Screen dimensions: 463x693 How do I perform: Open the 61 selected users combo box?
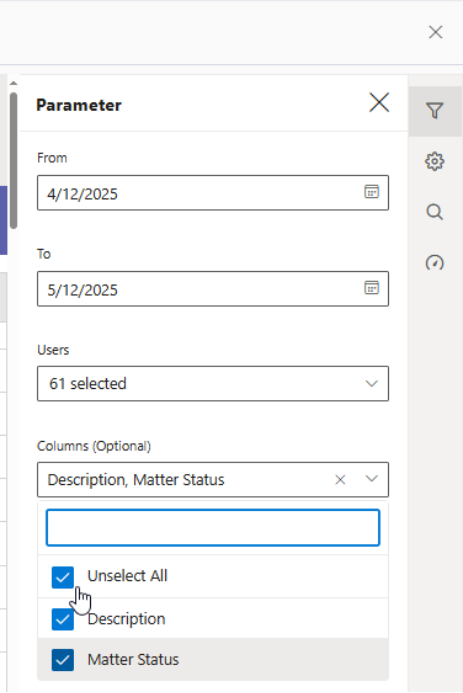coord(213,384)
